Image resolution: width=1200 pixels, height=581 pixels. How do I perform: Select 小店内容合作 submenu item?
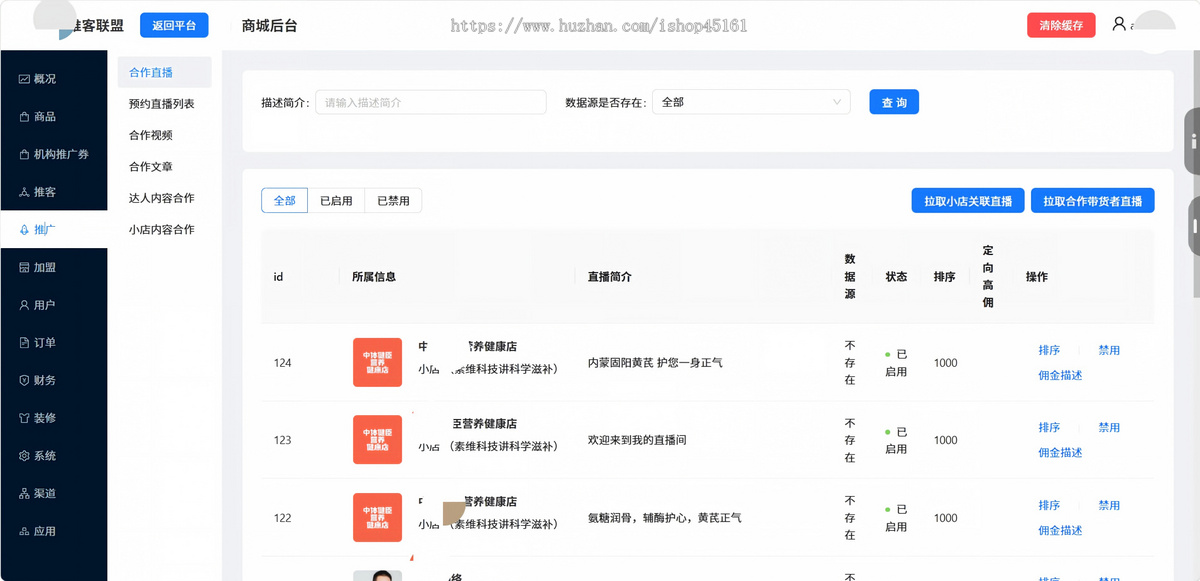click(x=164, y=230)
